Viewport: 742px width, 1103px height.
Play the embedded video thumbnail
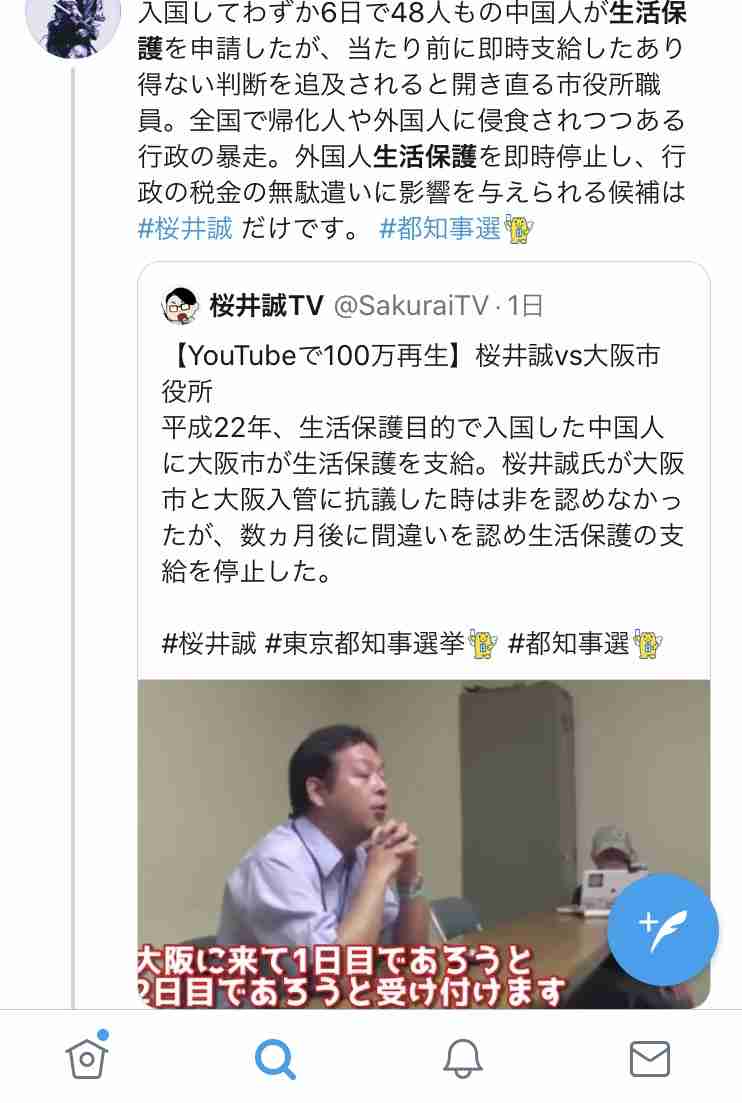(423, 844)
